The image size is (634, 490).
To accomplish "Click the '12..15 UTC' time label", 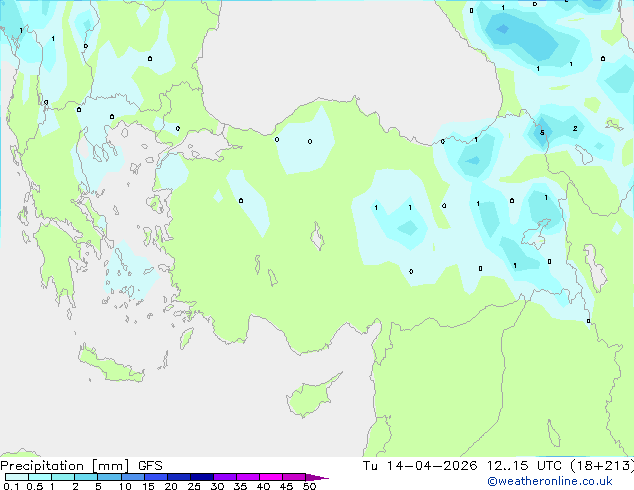I will pos(524,466).
